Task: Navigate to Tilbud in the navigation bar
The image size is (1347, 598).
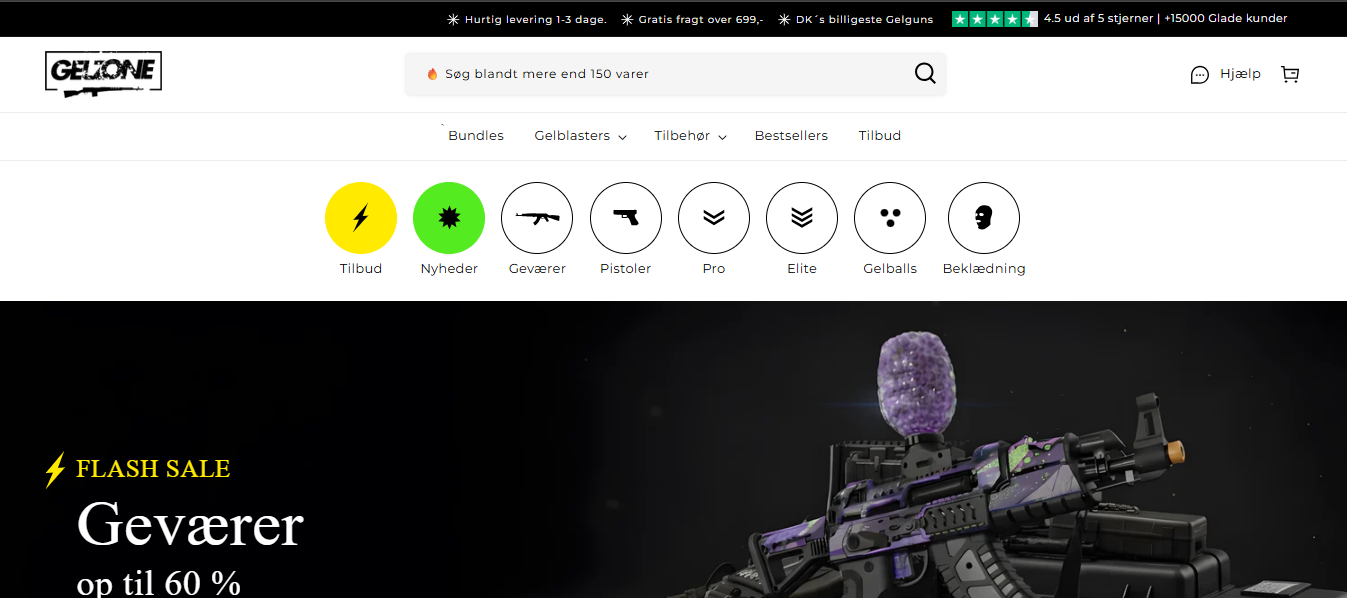Action: [879, 136]
